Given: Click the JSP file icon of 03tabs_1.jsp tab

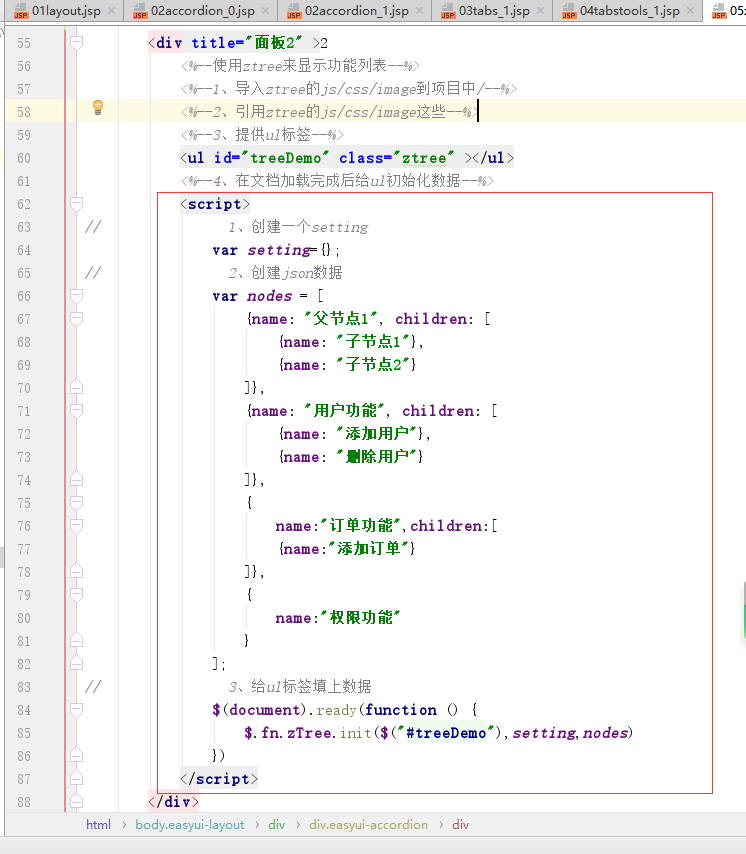Looking at the screenshot, I should (448, 11).
